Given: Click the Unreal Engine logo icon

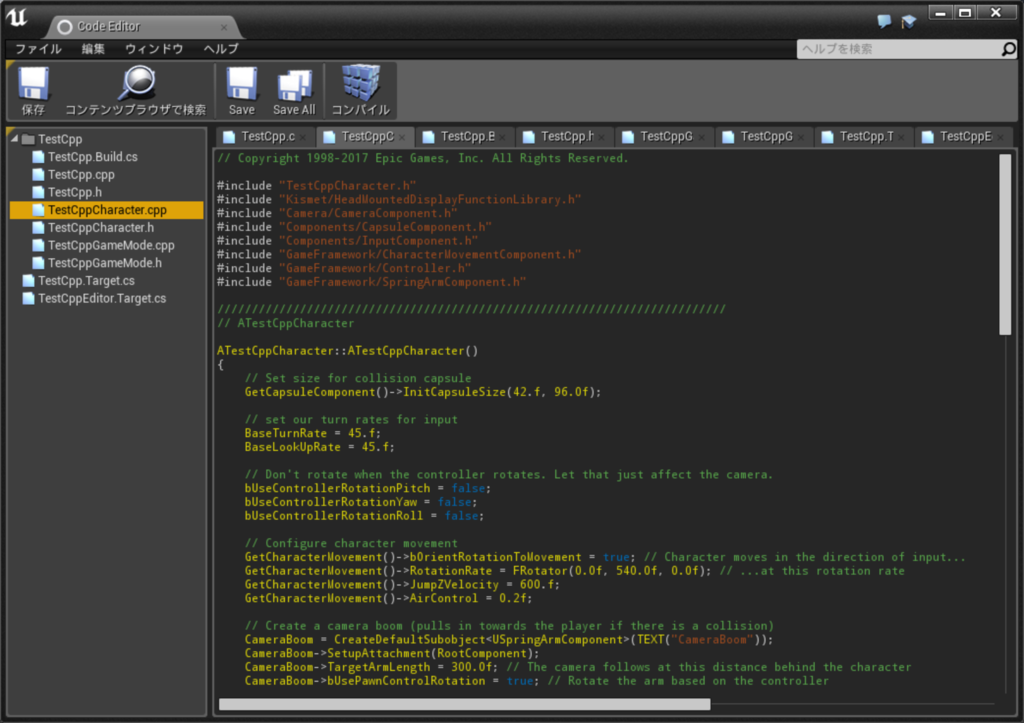Looking at the screenshot, I should [x=17, y=18].
